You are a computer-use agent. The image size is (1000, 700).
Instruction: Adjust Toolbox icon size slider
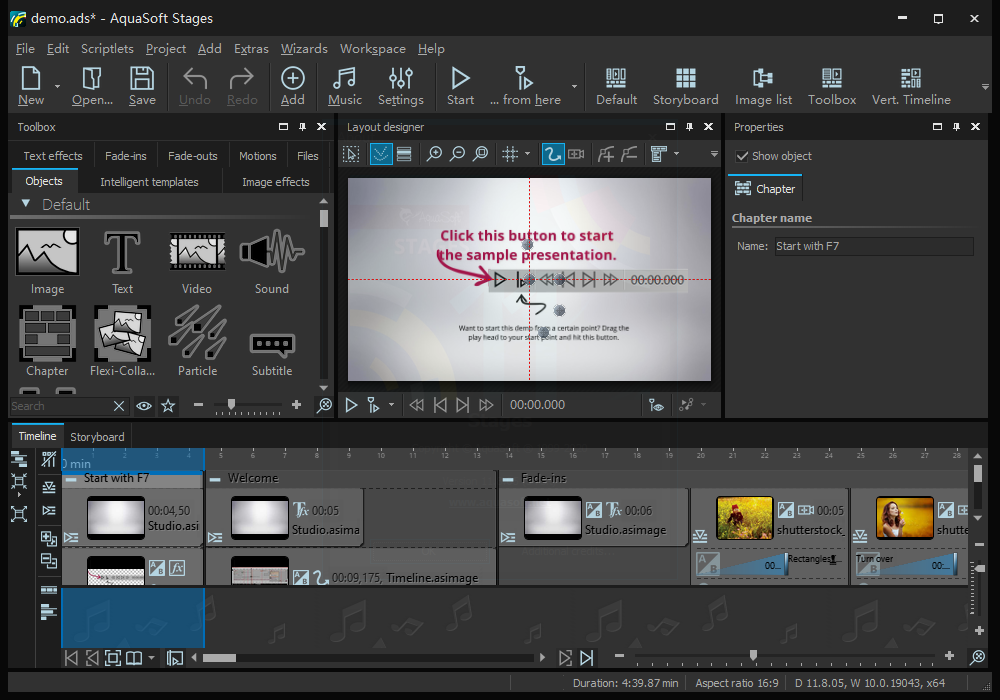coord(232,404)
